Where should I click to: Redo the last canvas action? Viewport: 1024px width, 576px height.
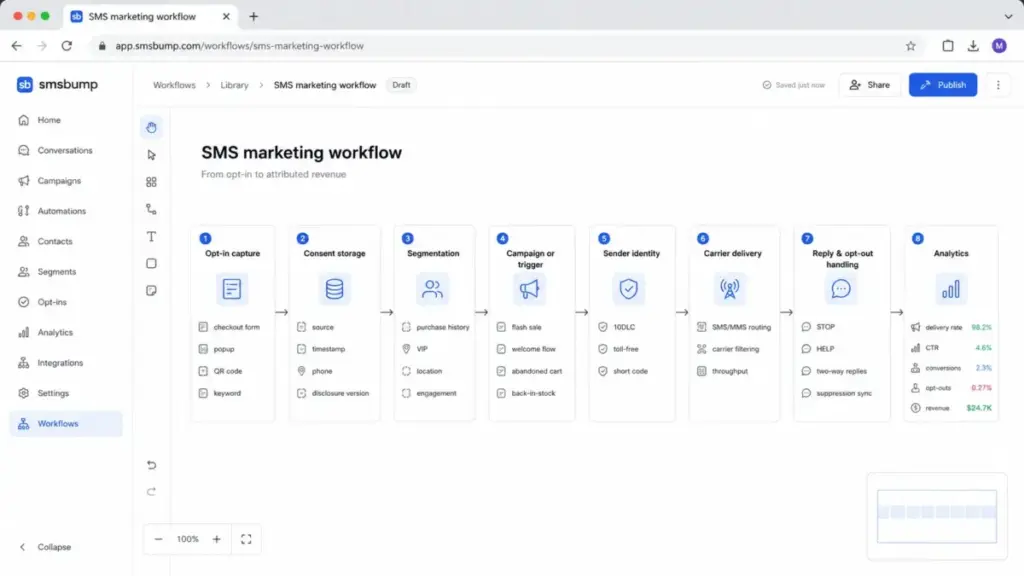152,492
